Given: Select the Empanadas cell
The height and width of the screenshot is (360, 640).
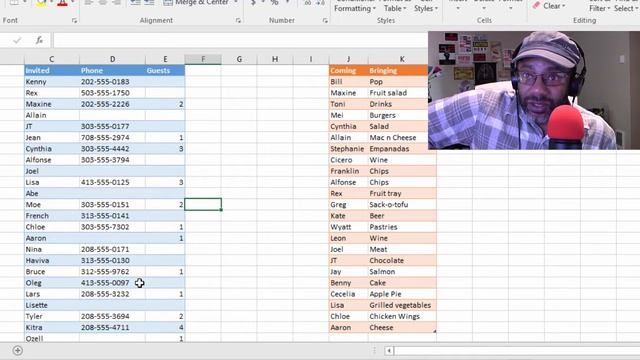Looking at the screenshot, I should [x=402, y=149].
